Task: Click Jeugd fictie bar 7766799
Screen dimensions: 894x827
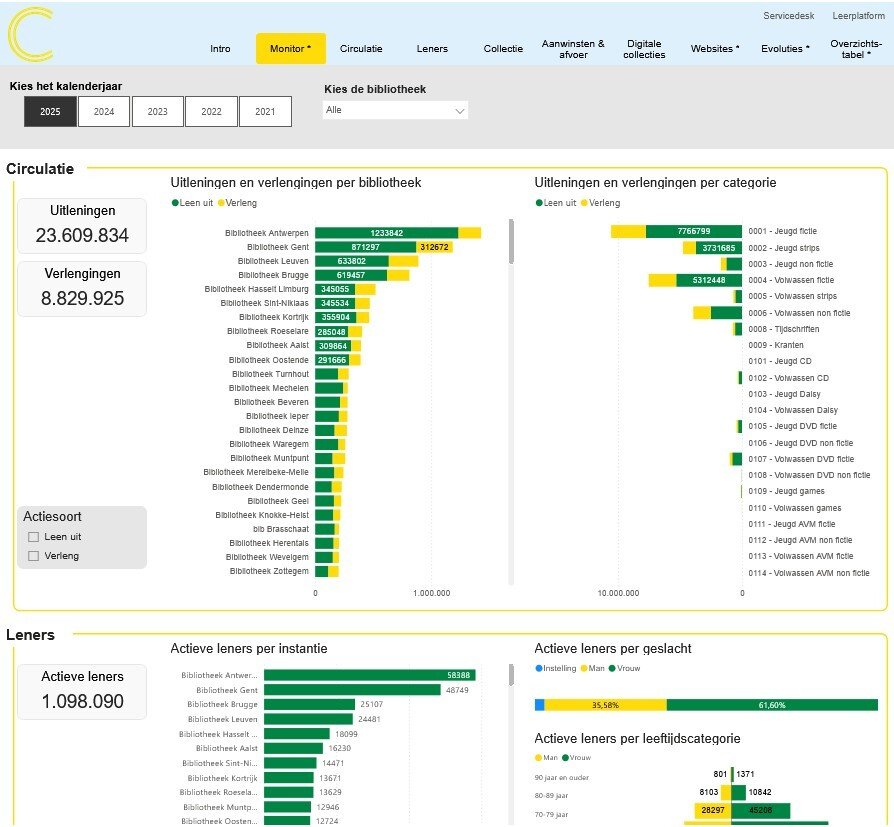Action: point(693,231)
